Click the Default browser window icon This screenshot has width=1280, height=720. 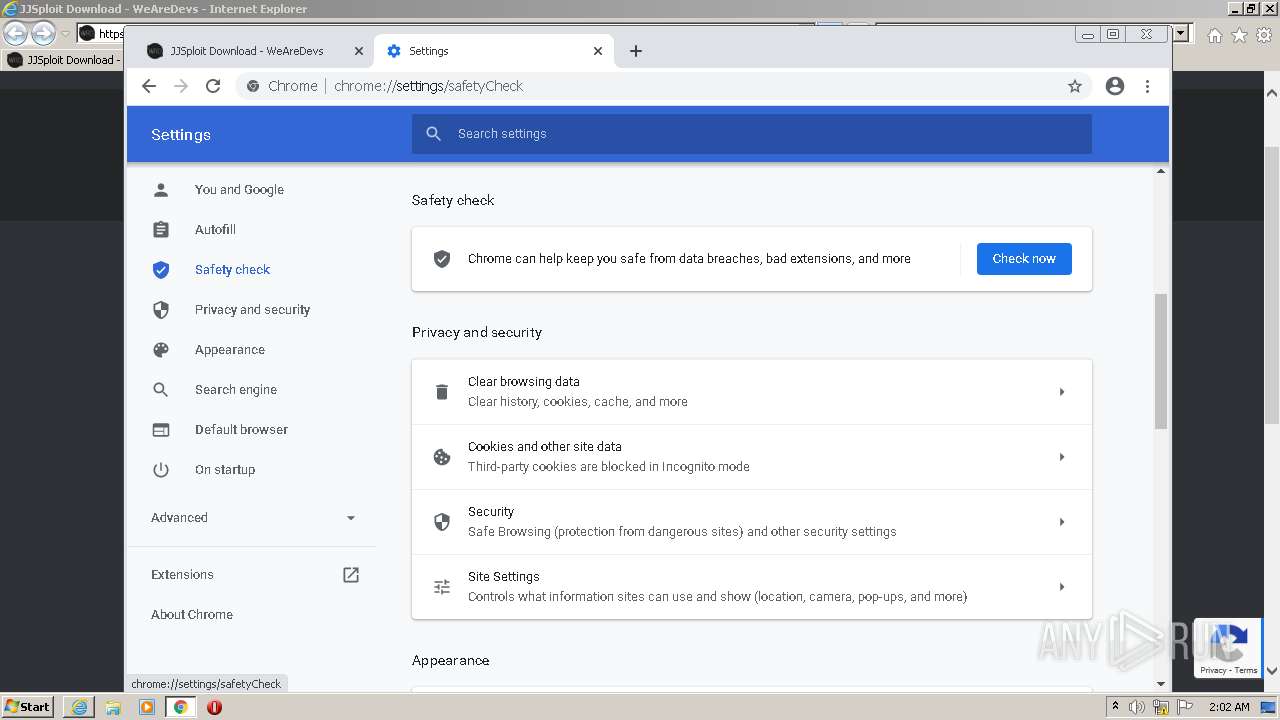click(161, 429)
